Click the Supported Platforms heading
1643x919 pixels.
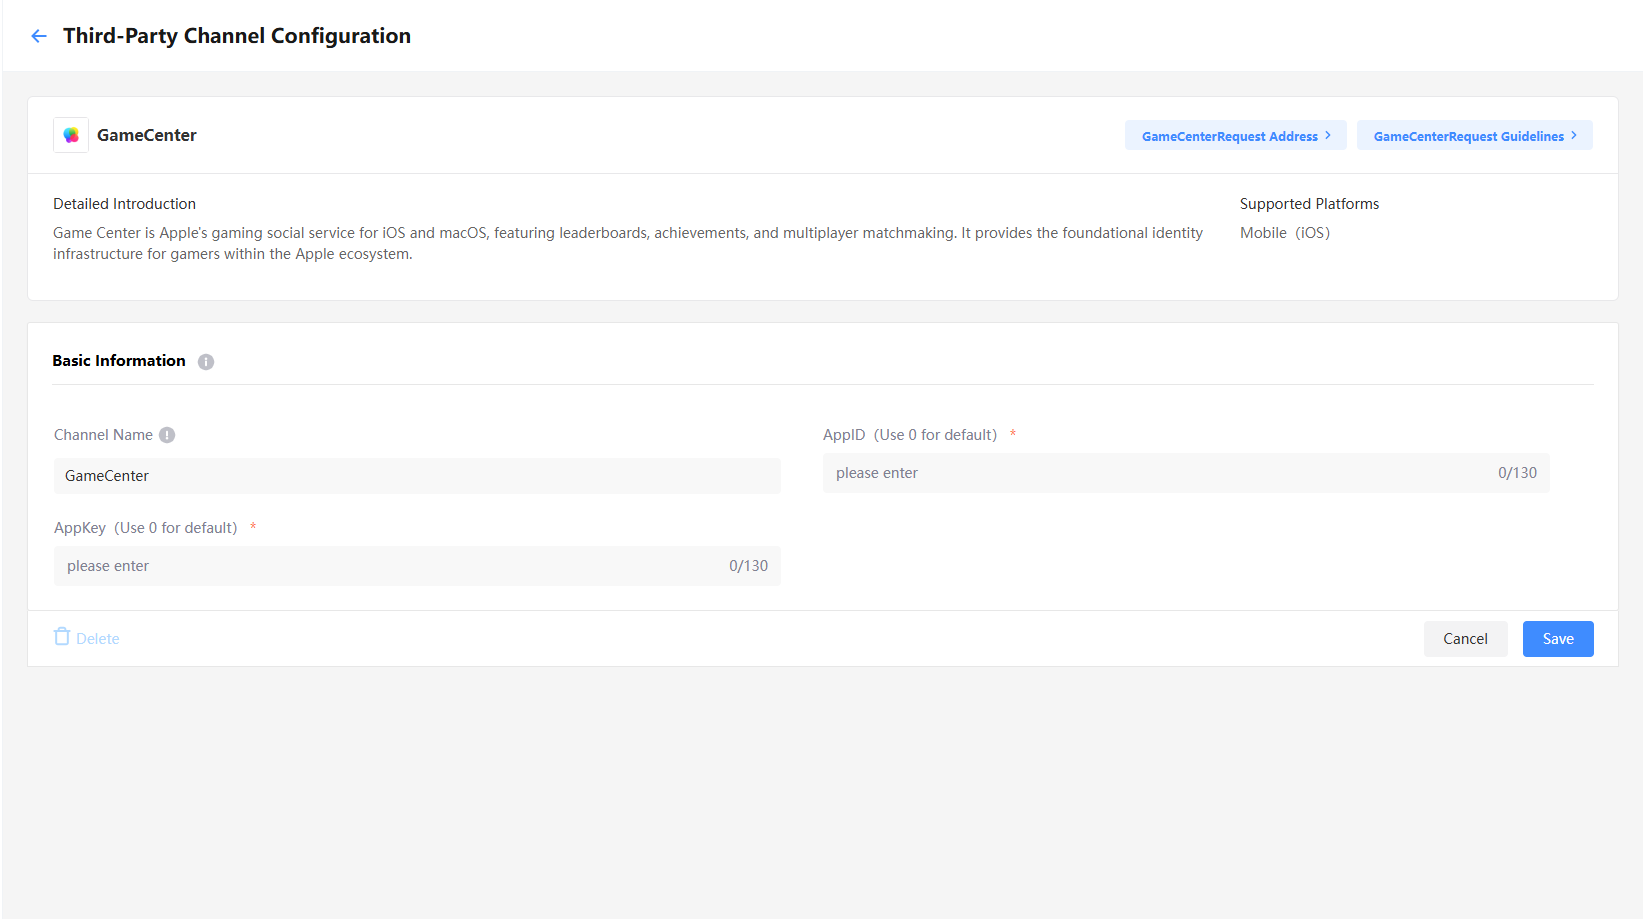[1309, 204]
